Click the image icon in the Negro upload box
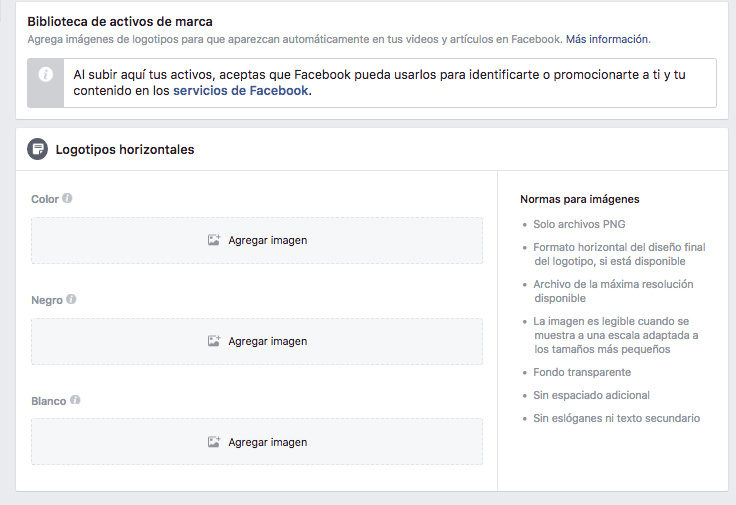Viewport: 736px width, 505px height. [x=213, y=341]
